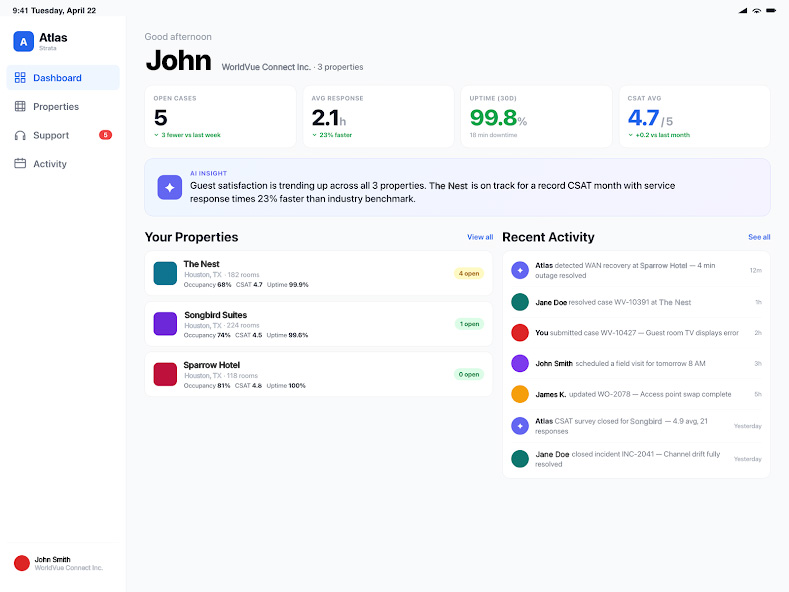The width and height of the screenshot is (789, 592).
Task: Click View all properties link
Action: 480,237
